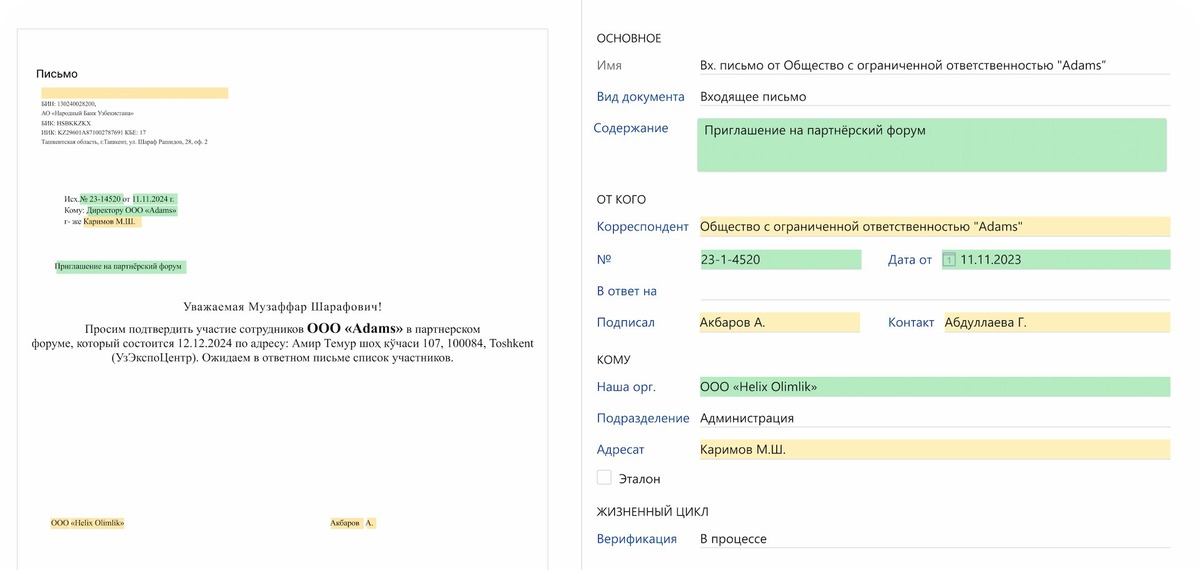Screen dimensions: 1200x570
Task: Open the Наша орг. field
Action: click(x=934, y=387)
